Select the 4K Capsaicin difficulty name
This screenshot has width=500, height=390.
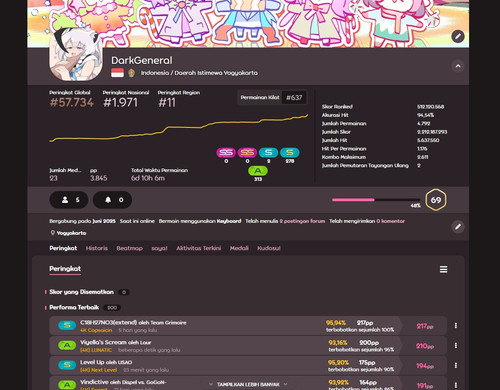96,330
